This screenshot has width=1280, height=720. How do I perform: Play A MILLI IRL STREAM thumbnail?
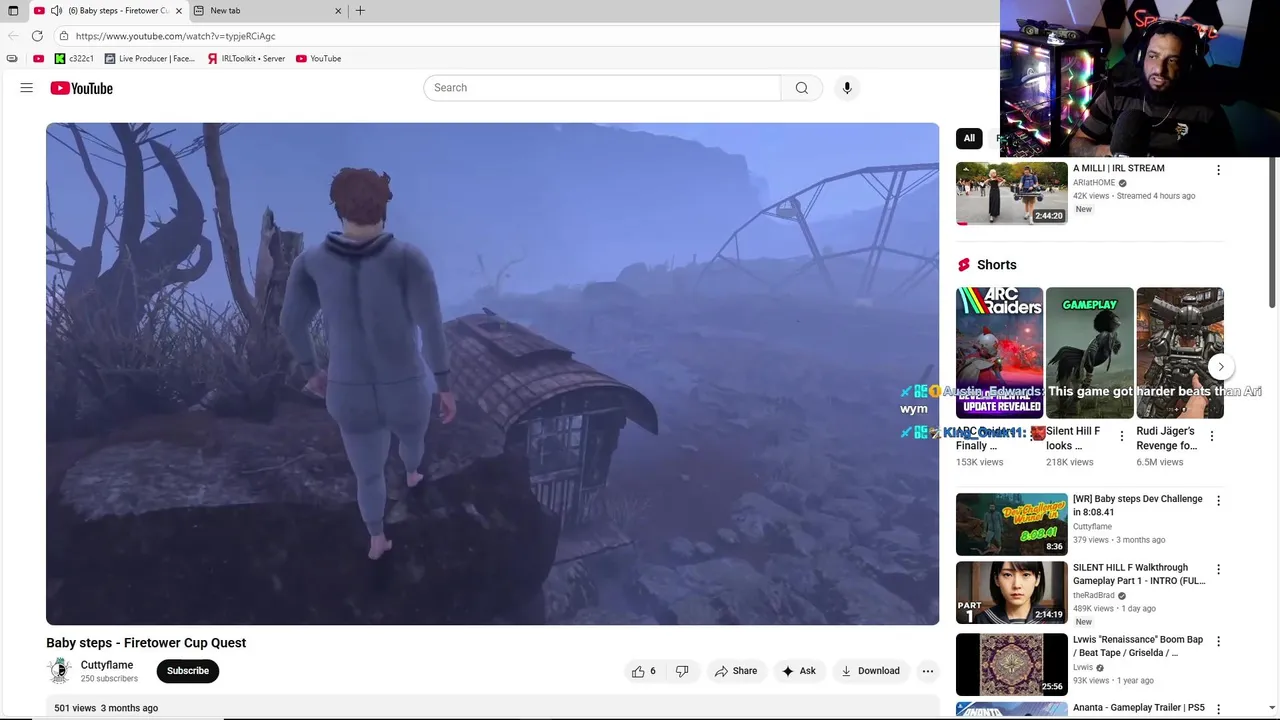(1012, 193)
